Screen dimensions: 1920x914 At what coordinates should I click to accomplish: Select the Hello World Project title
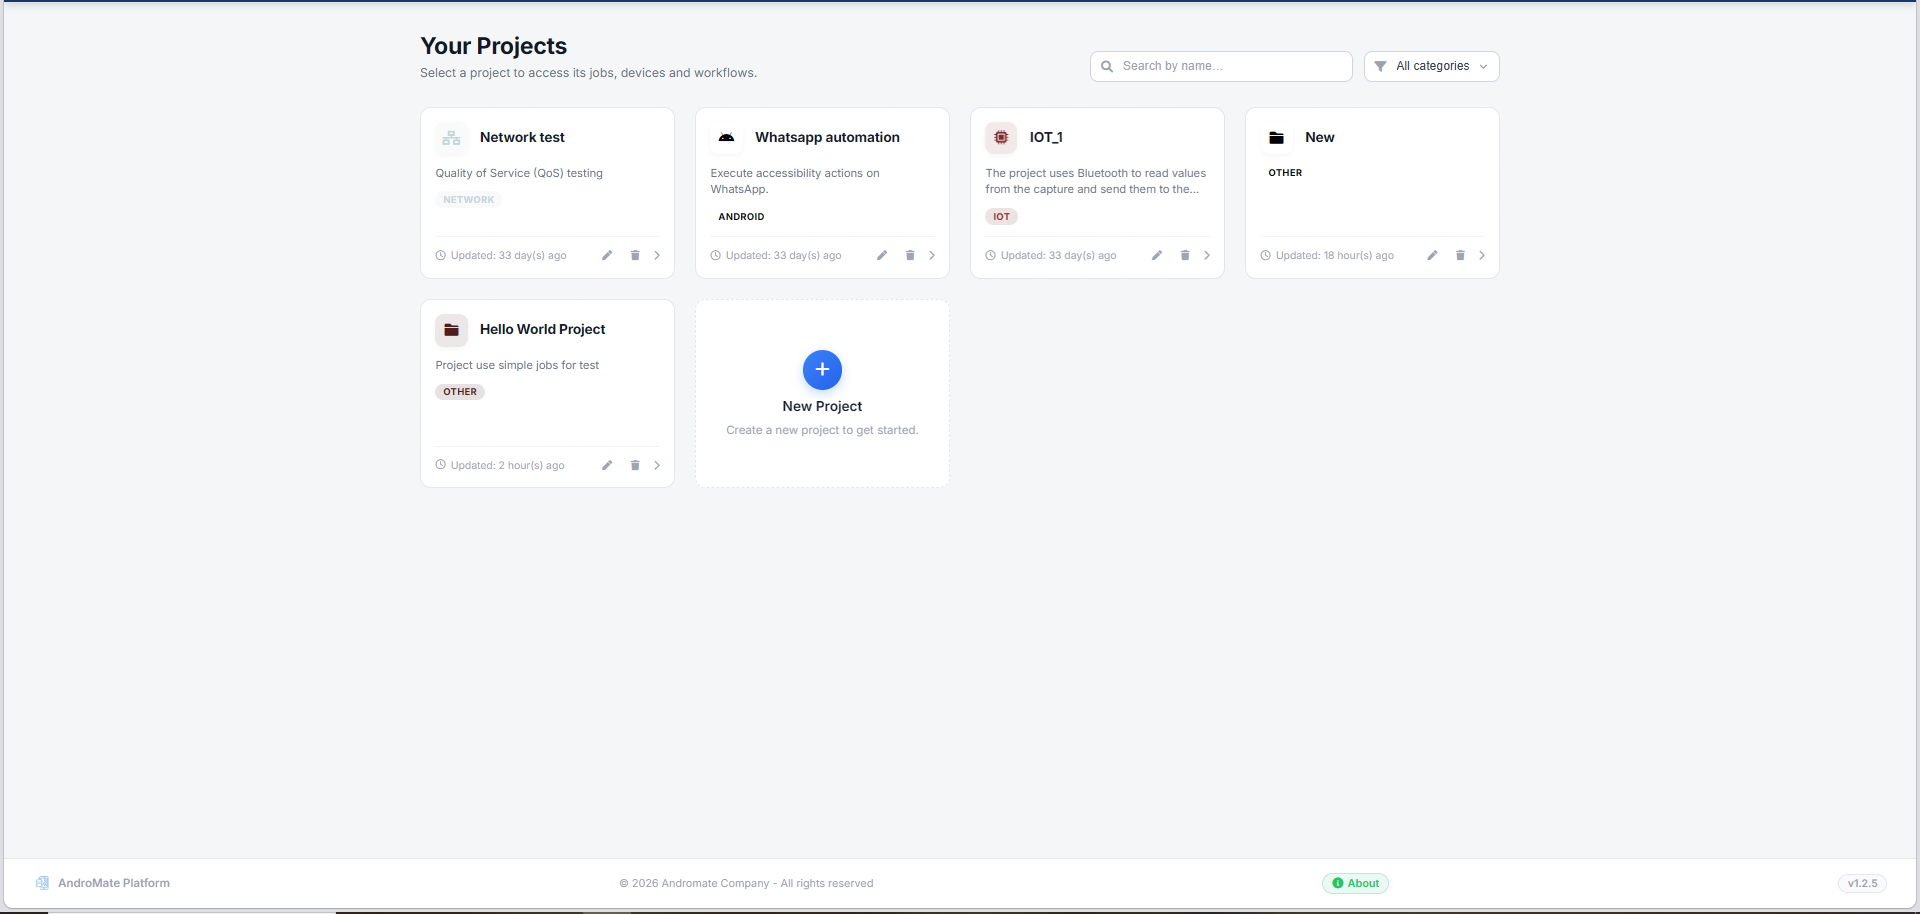tap(542, 330)
